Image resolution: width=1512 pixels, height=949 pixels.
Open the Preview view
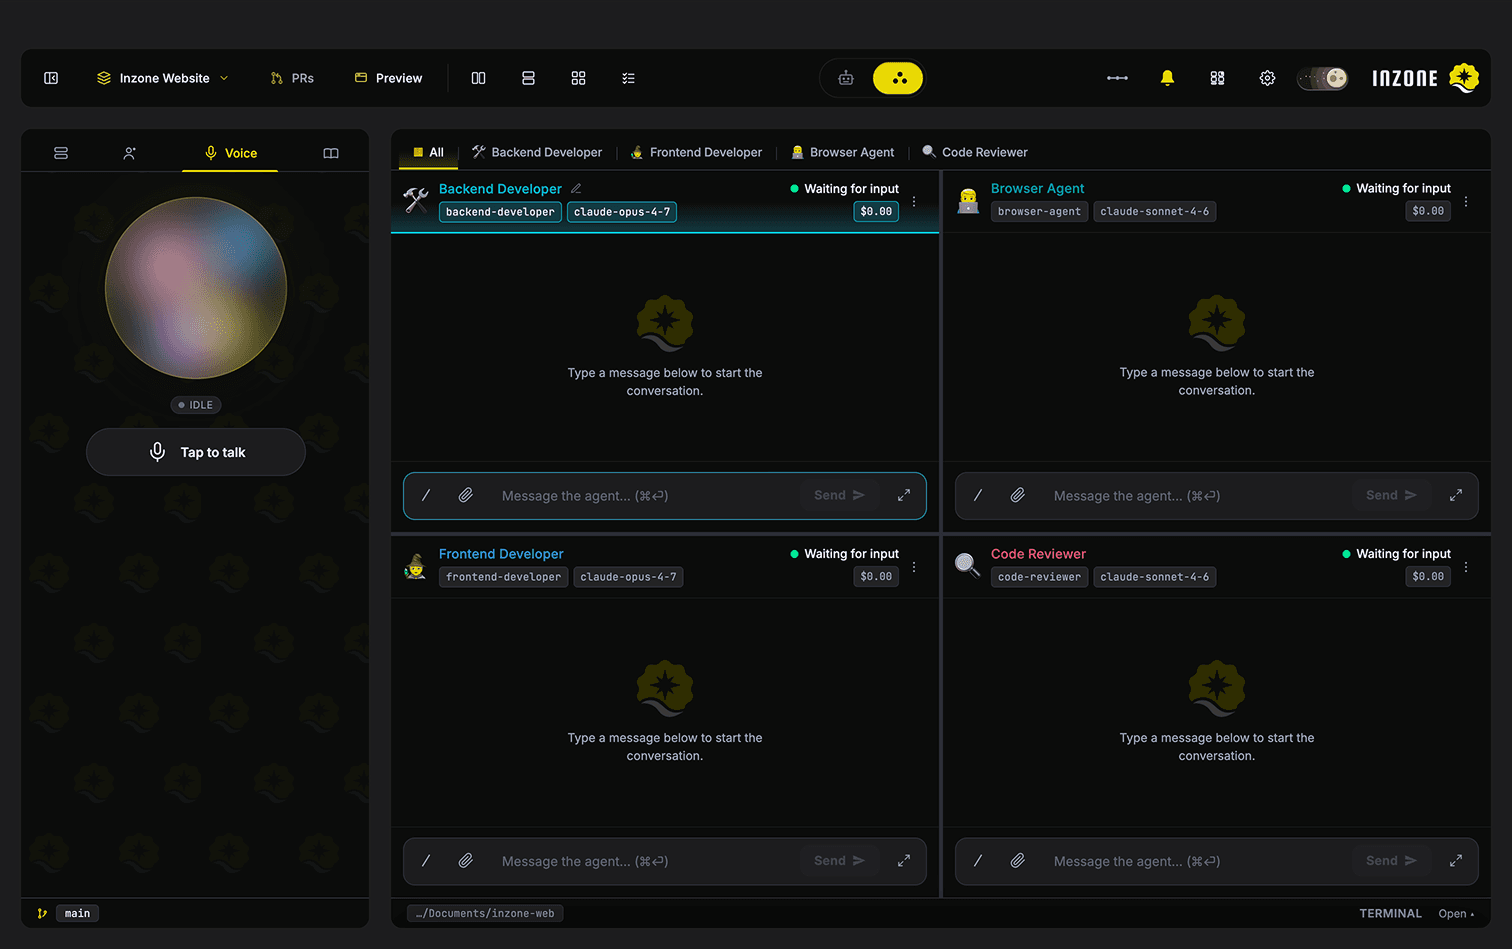(x=389, y=78)
